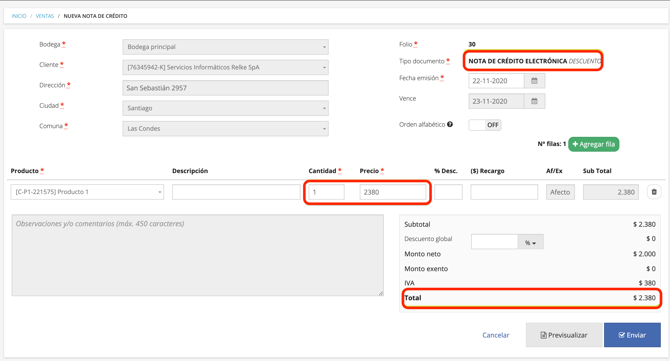Click the Sub Total field showing 2.380

coord(611,192)
